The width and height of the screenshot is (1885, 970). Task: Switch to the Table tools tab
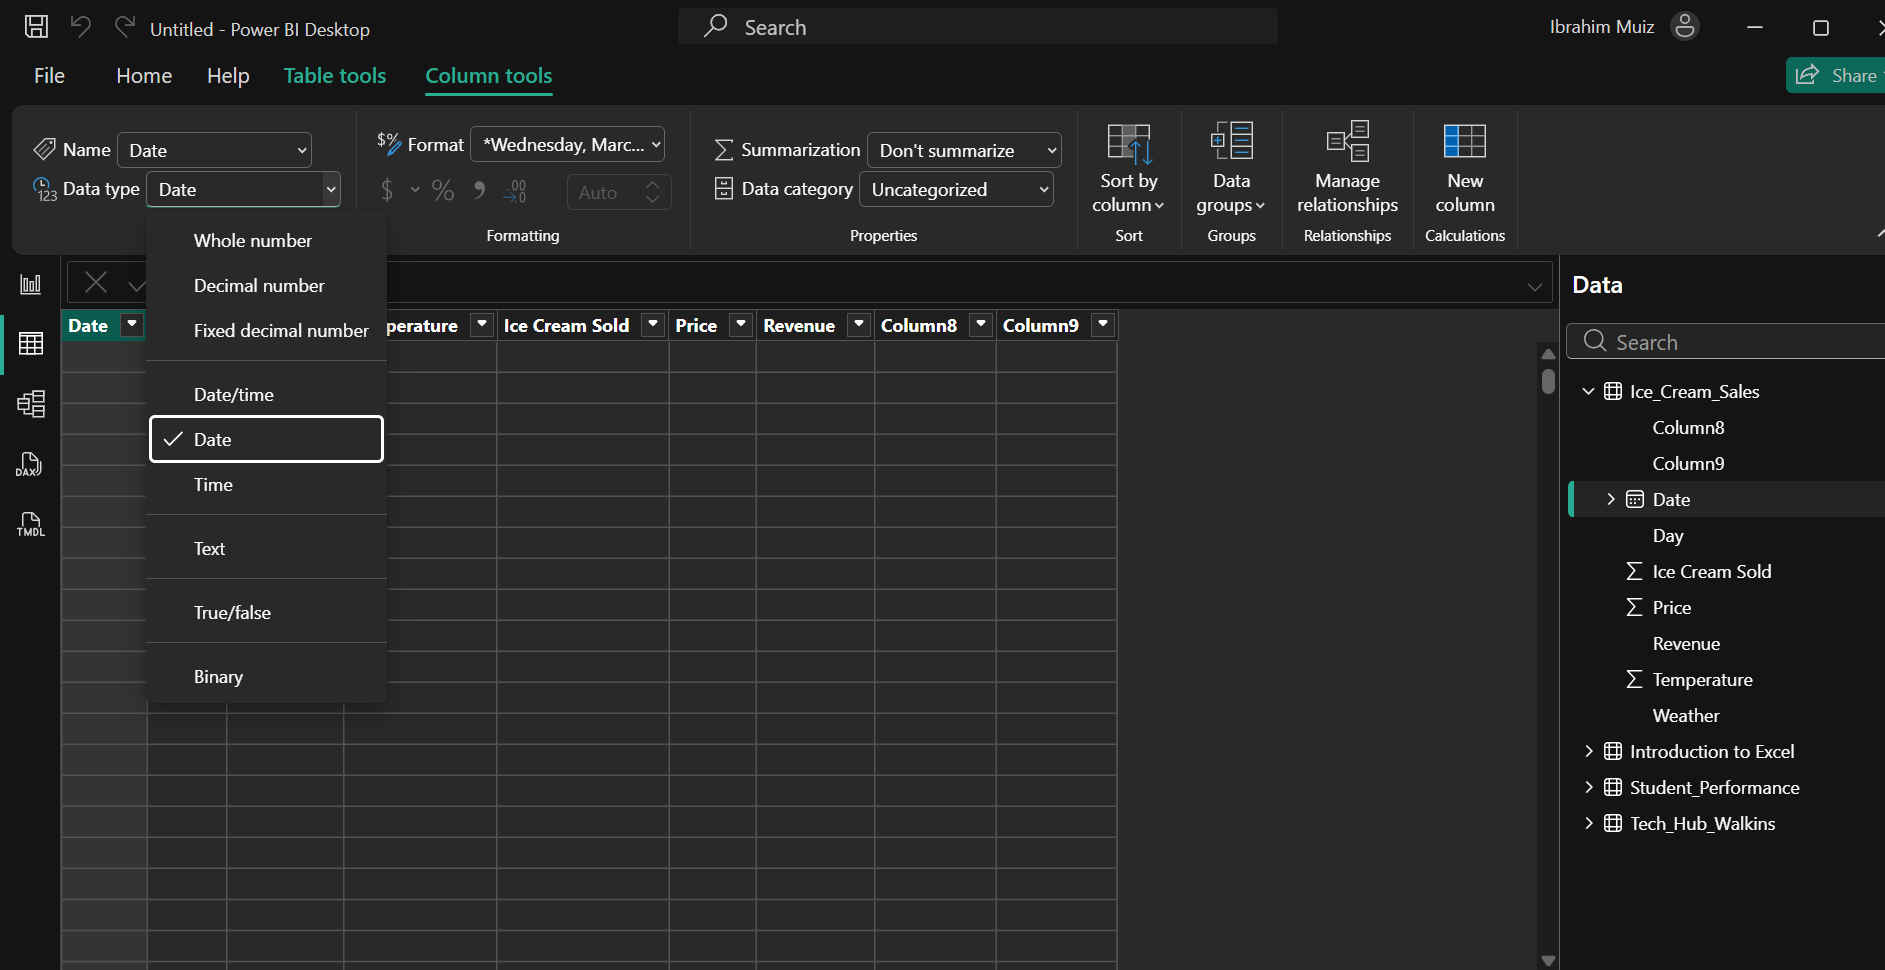pyautogui.click(x=335, y=76)
